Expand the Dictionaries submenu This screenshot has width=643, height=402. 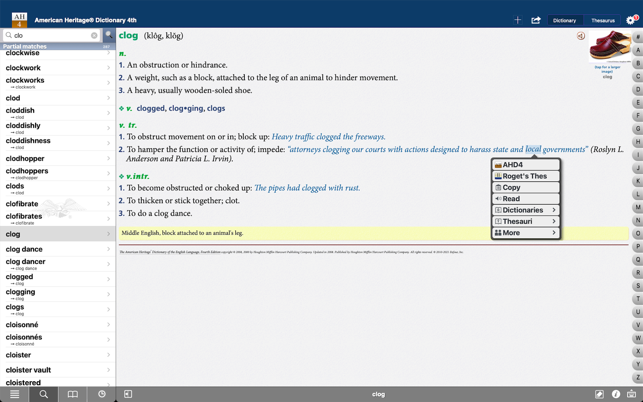(526, 210)
